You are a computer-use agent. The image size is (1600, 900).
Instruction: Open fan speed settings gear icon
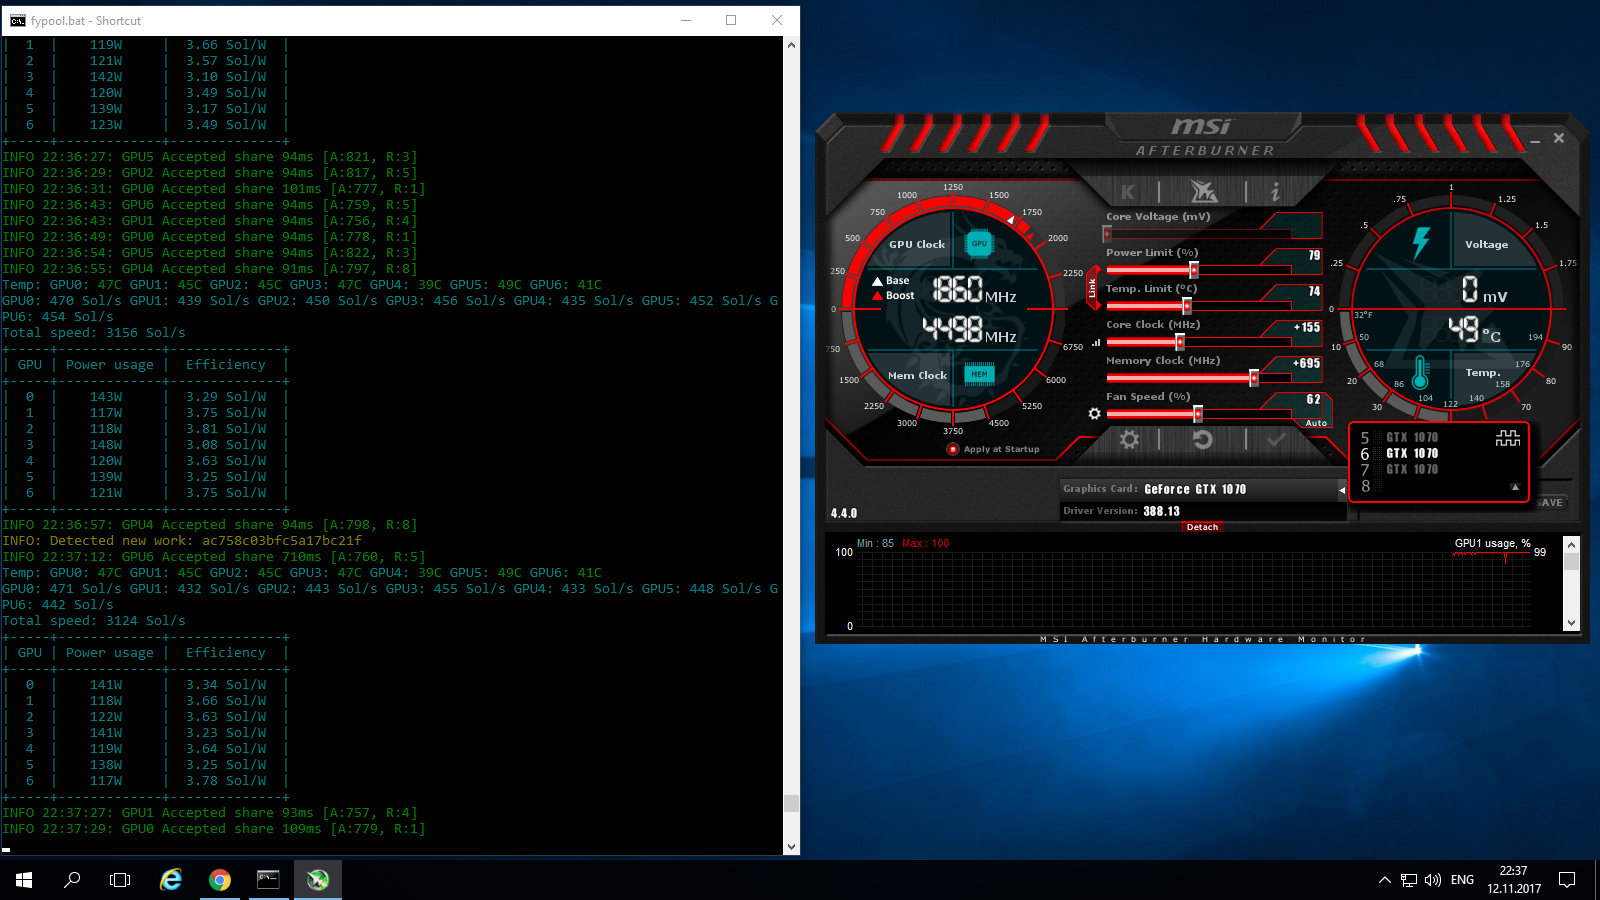pyautogui.click(x=1095, y=414)
